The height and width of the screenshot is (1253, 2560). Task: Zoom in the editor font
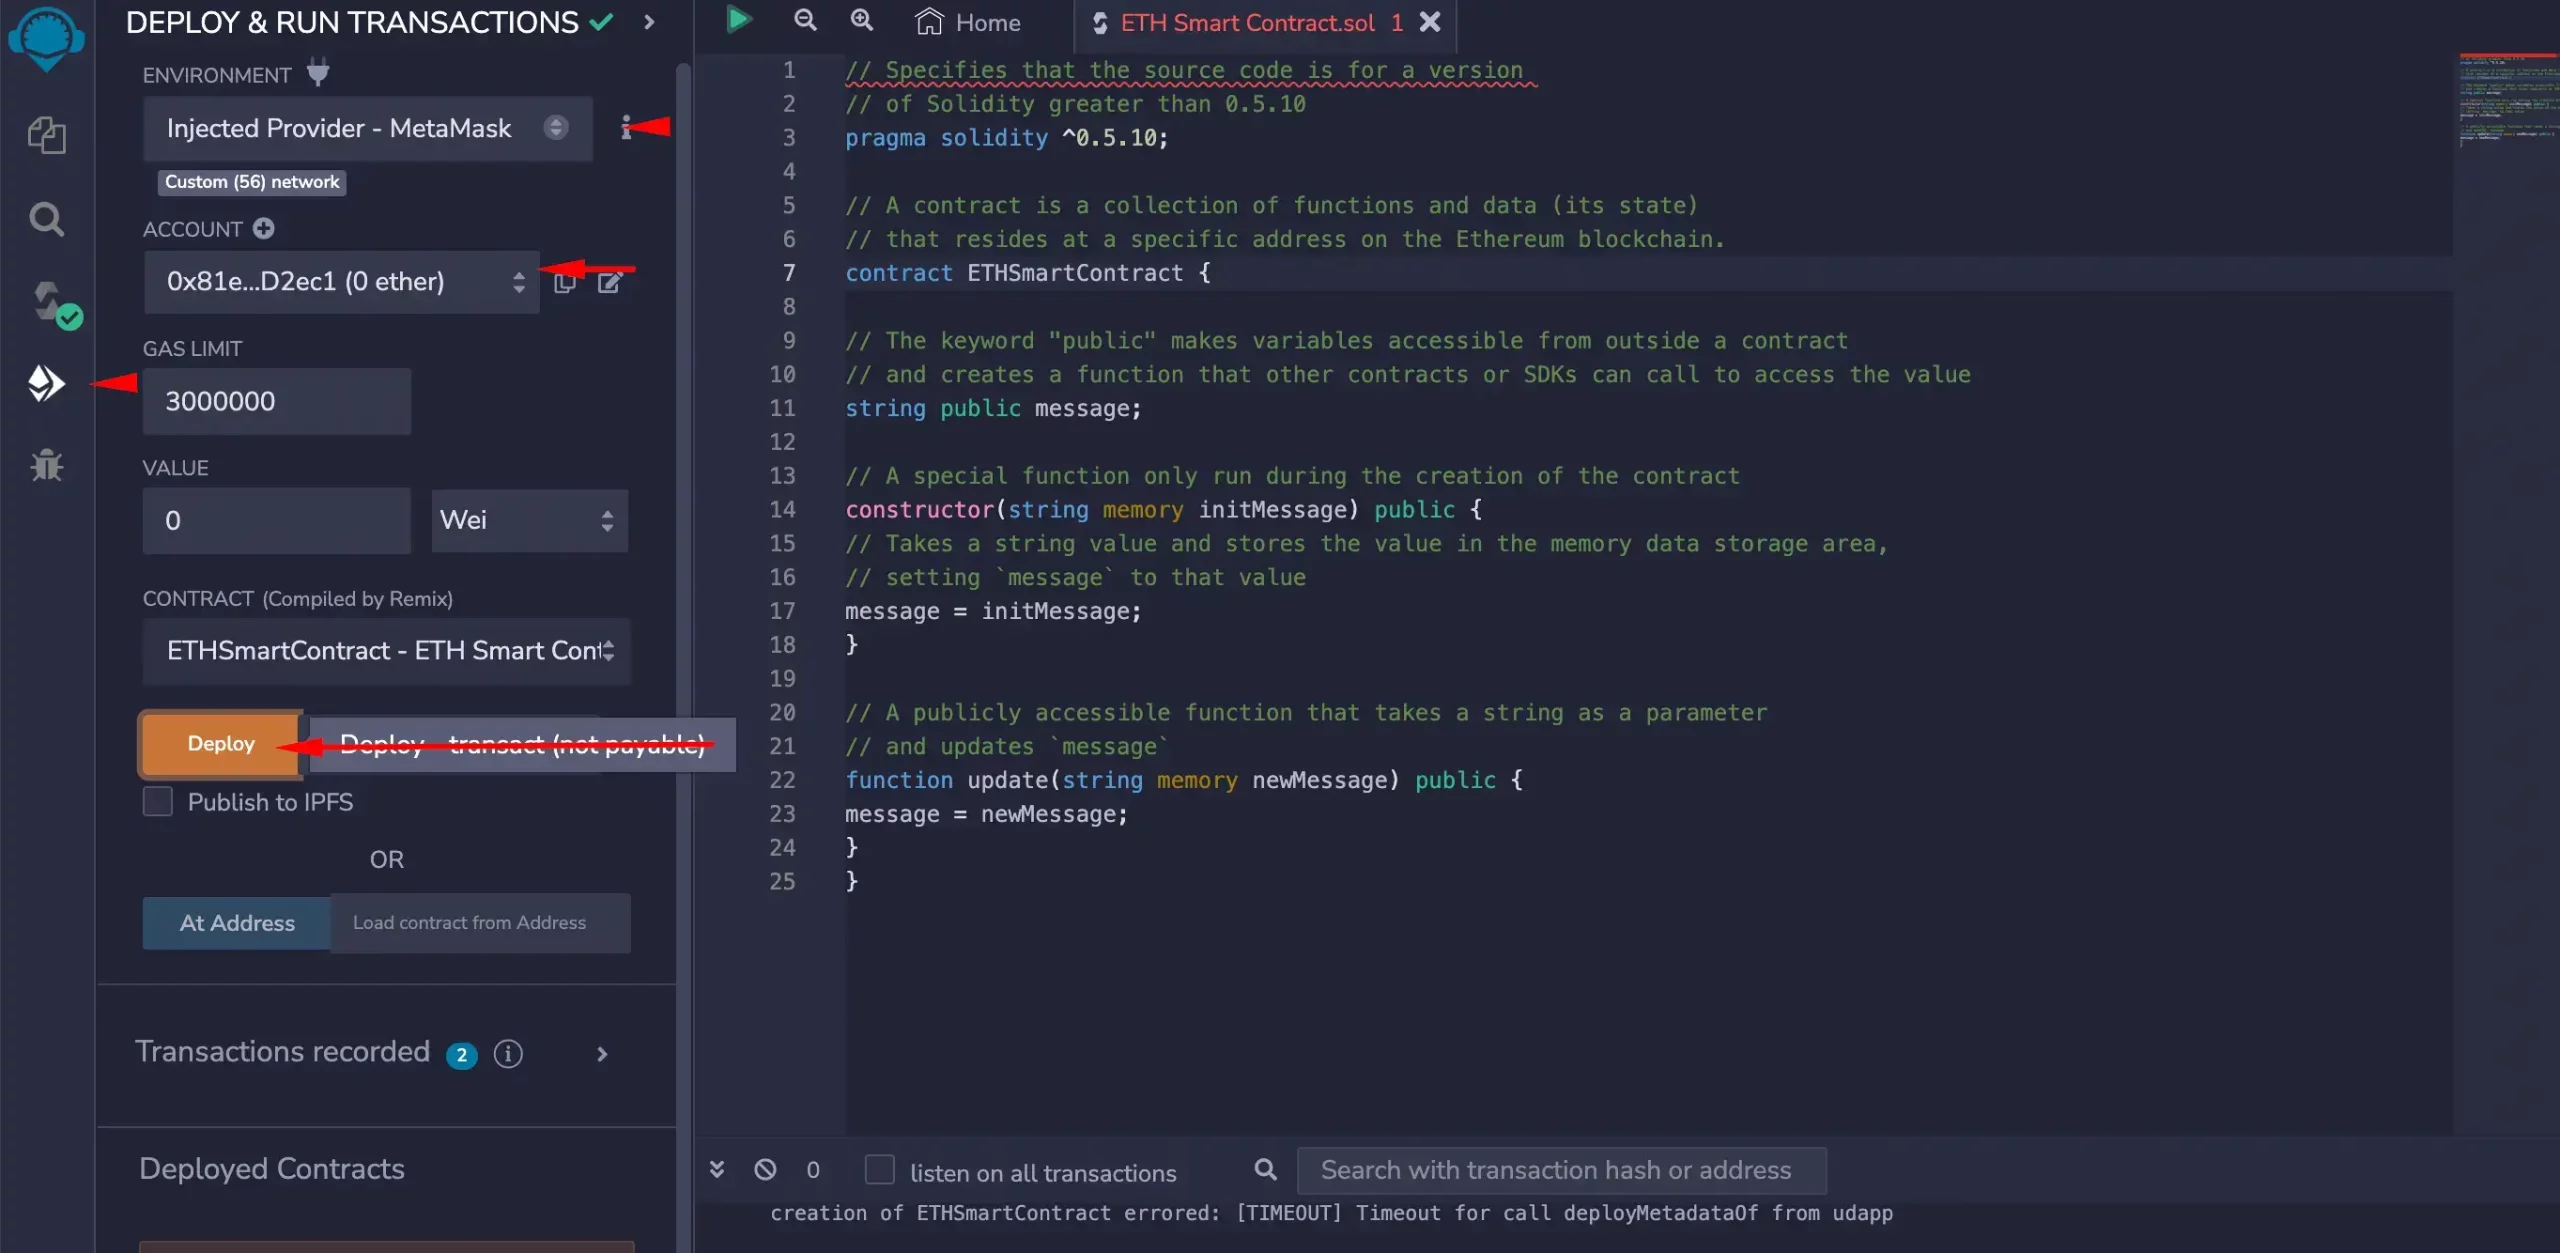[x=861, y=20]
